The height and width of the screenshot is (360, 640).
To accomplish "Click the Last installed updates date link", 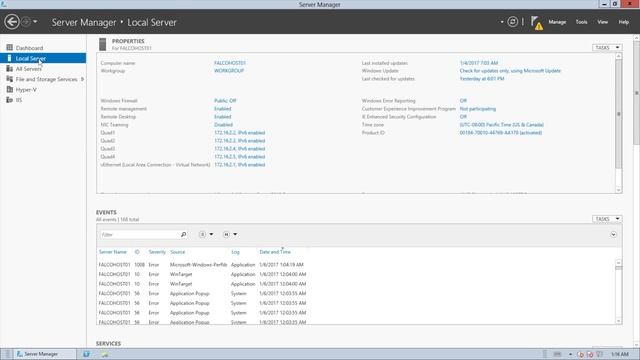I will tap(479, 63).
